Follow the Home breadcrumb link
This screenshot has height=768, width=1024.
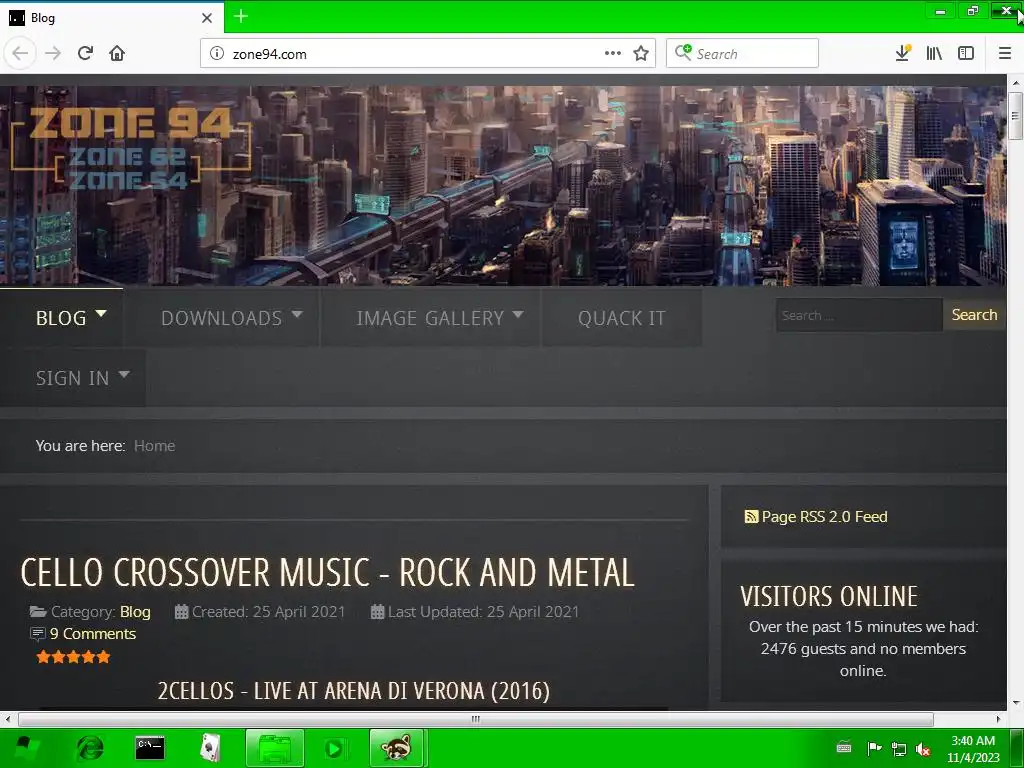pyautogui.click(x=154, y=445)
